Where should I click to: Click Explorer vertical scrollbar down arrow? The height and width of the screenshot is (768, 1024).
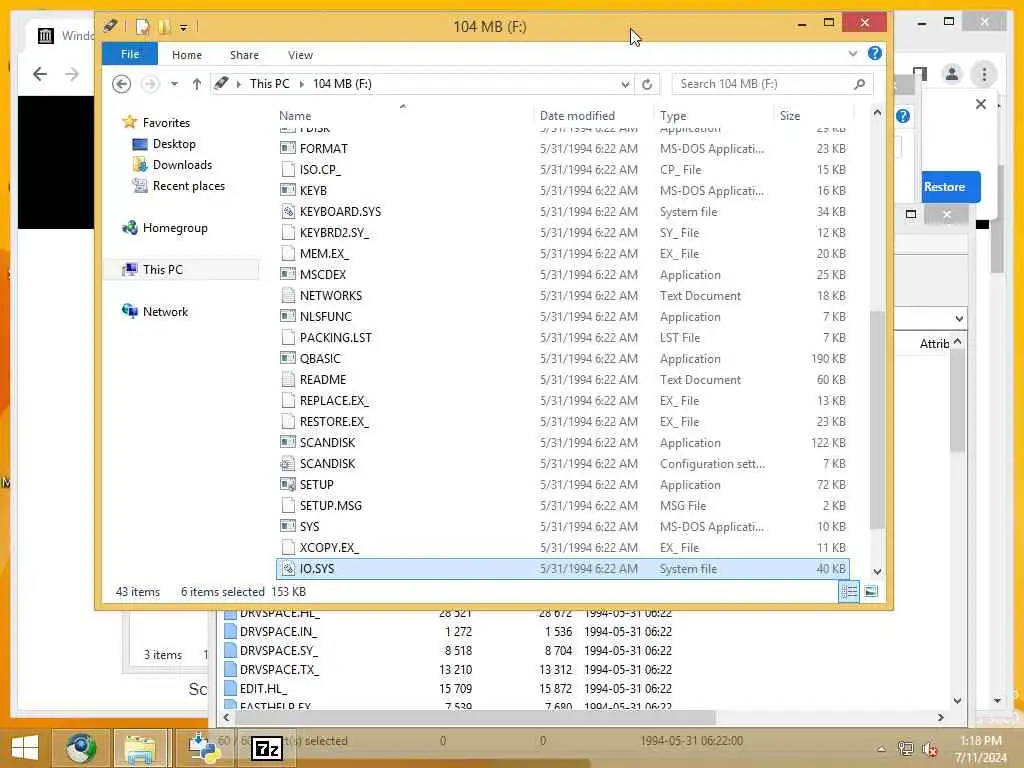(x=877, y=571)
